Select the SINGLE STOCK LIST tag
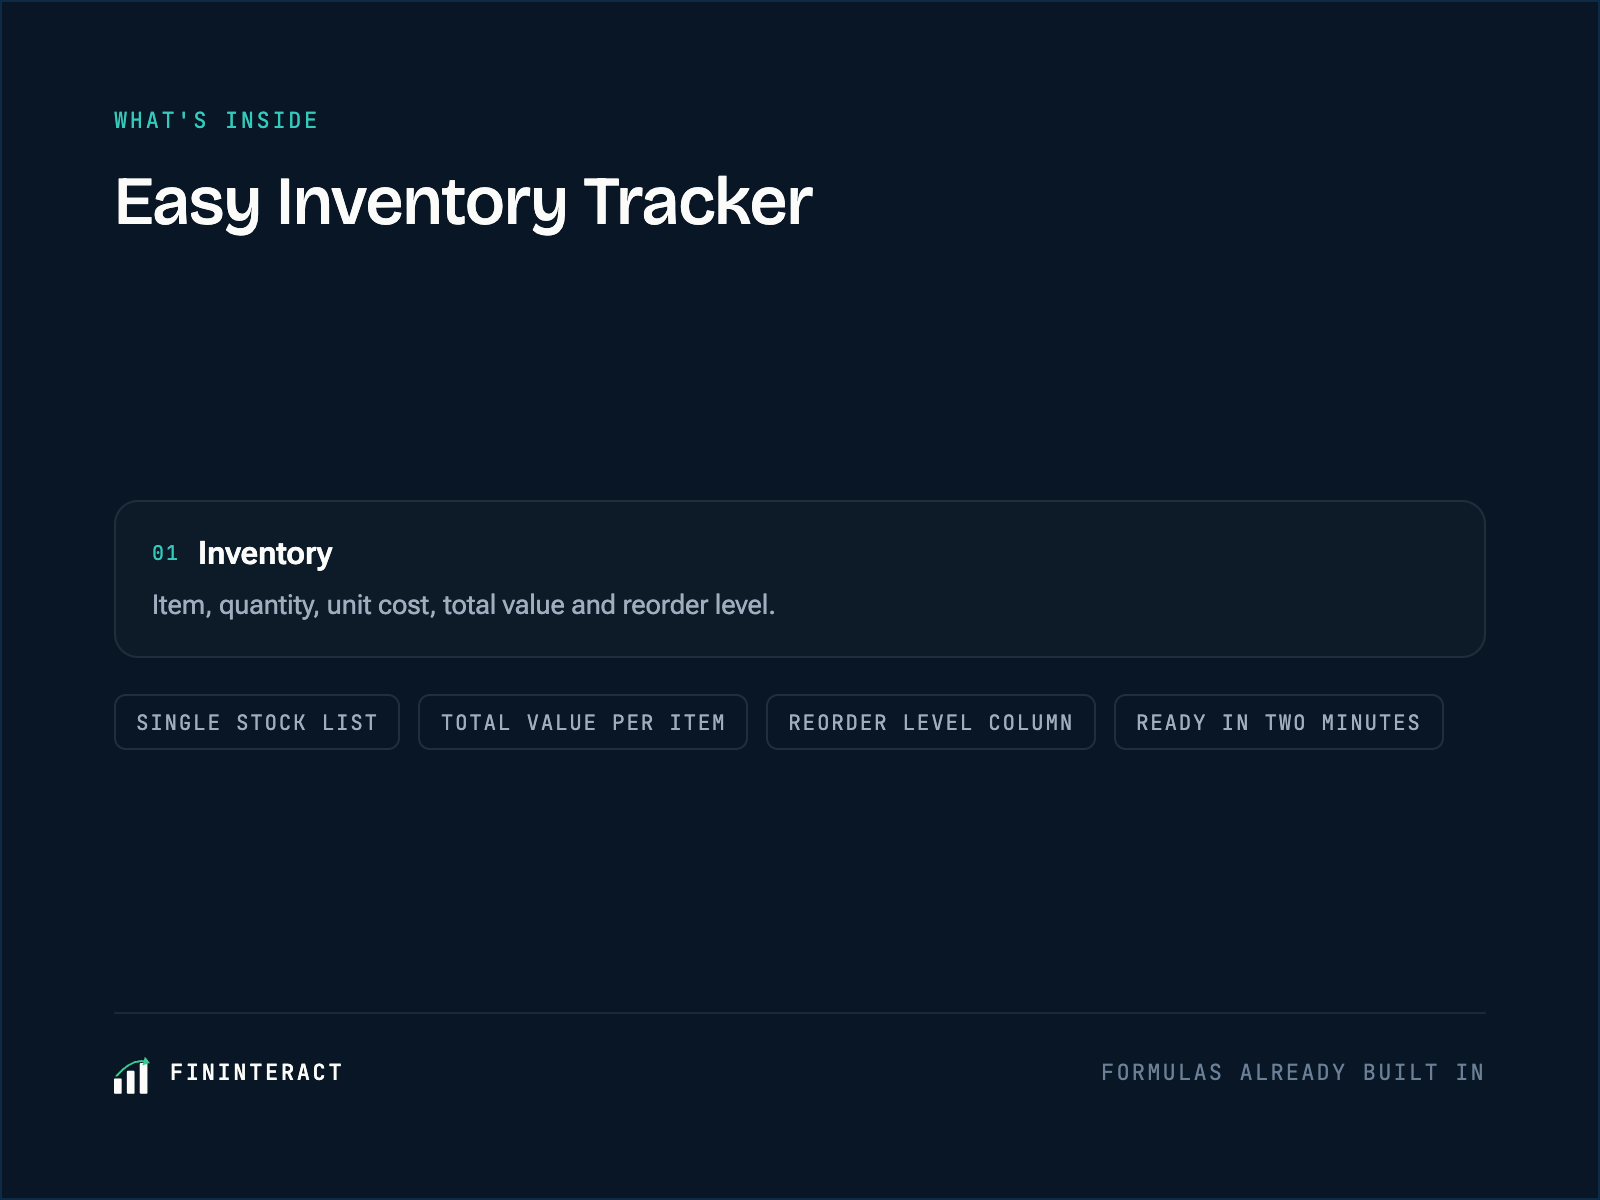Screen dimensions: 1600x1200 pyautogui.click(x=257, y=722)
